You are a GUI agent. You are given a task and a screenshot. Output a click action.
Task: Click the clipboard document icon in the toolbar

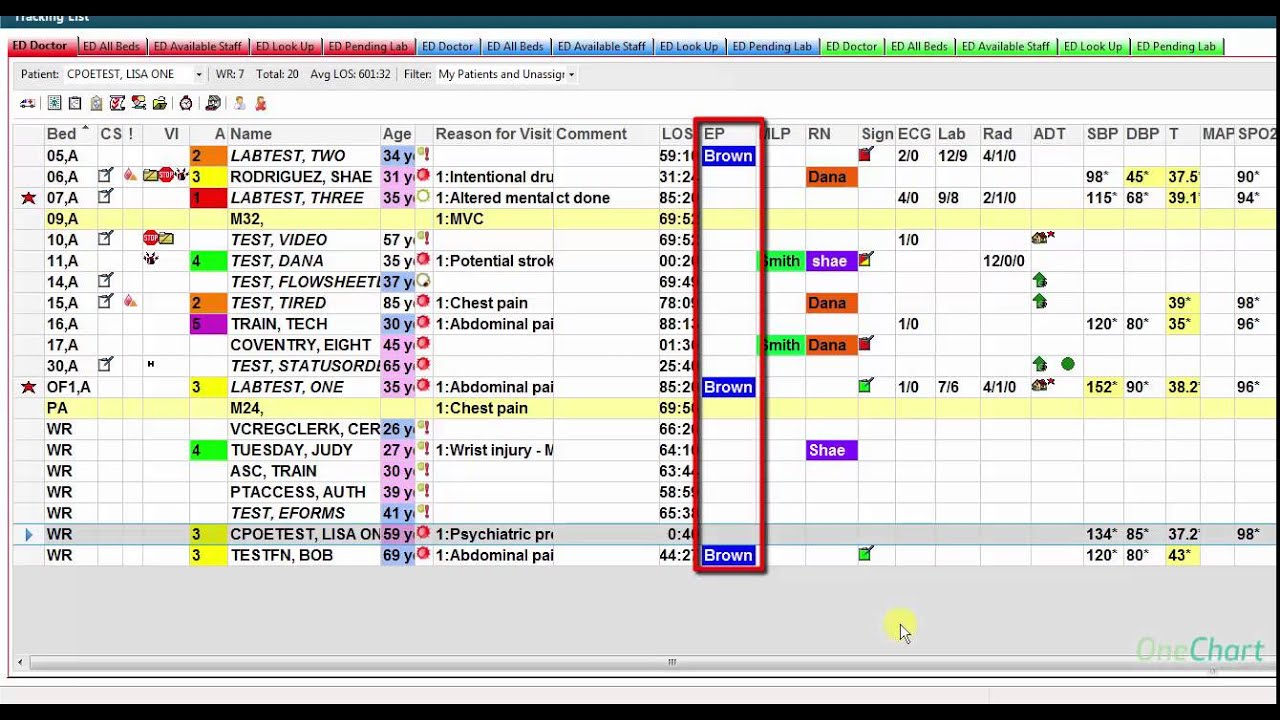(x=96, y=103)
